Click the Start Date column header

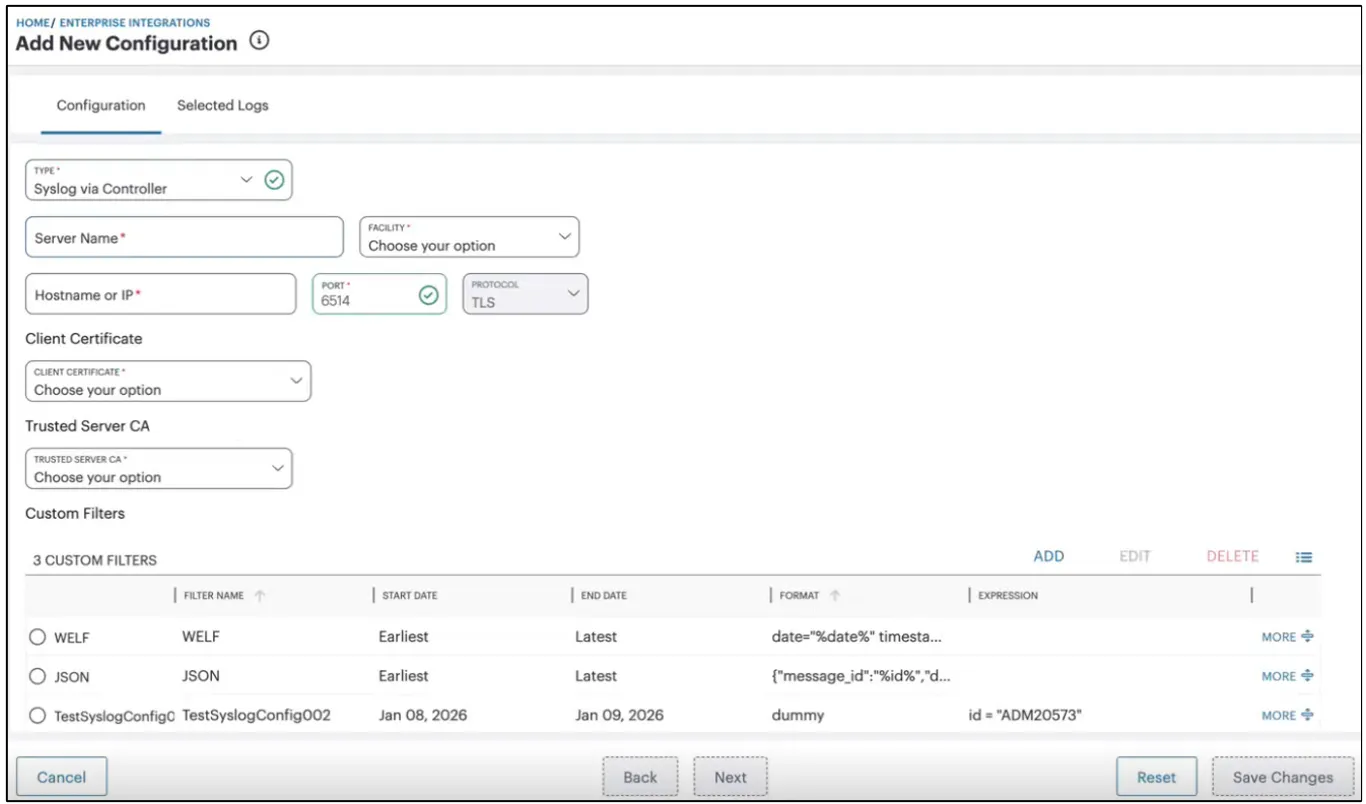click(x=410, y=595)
